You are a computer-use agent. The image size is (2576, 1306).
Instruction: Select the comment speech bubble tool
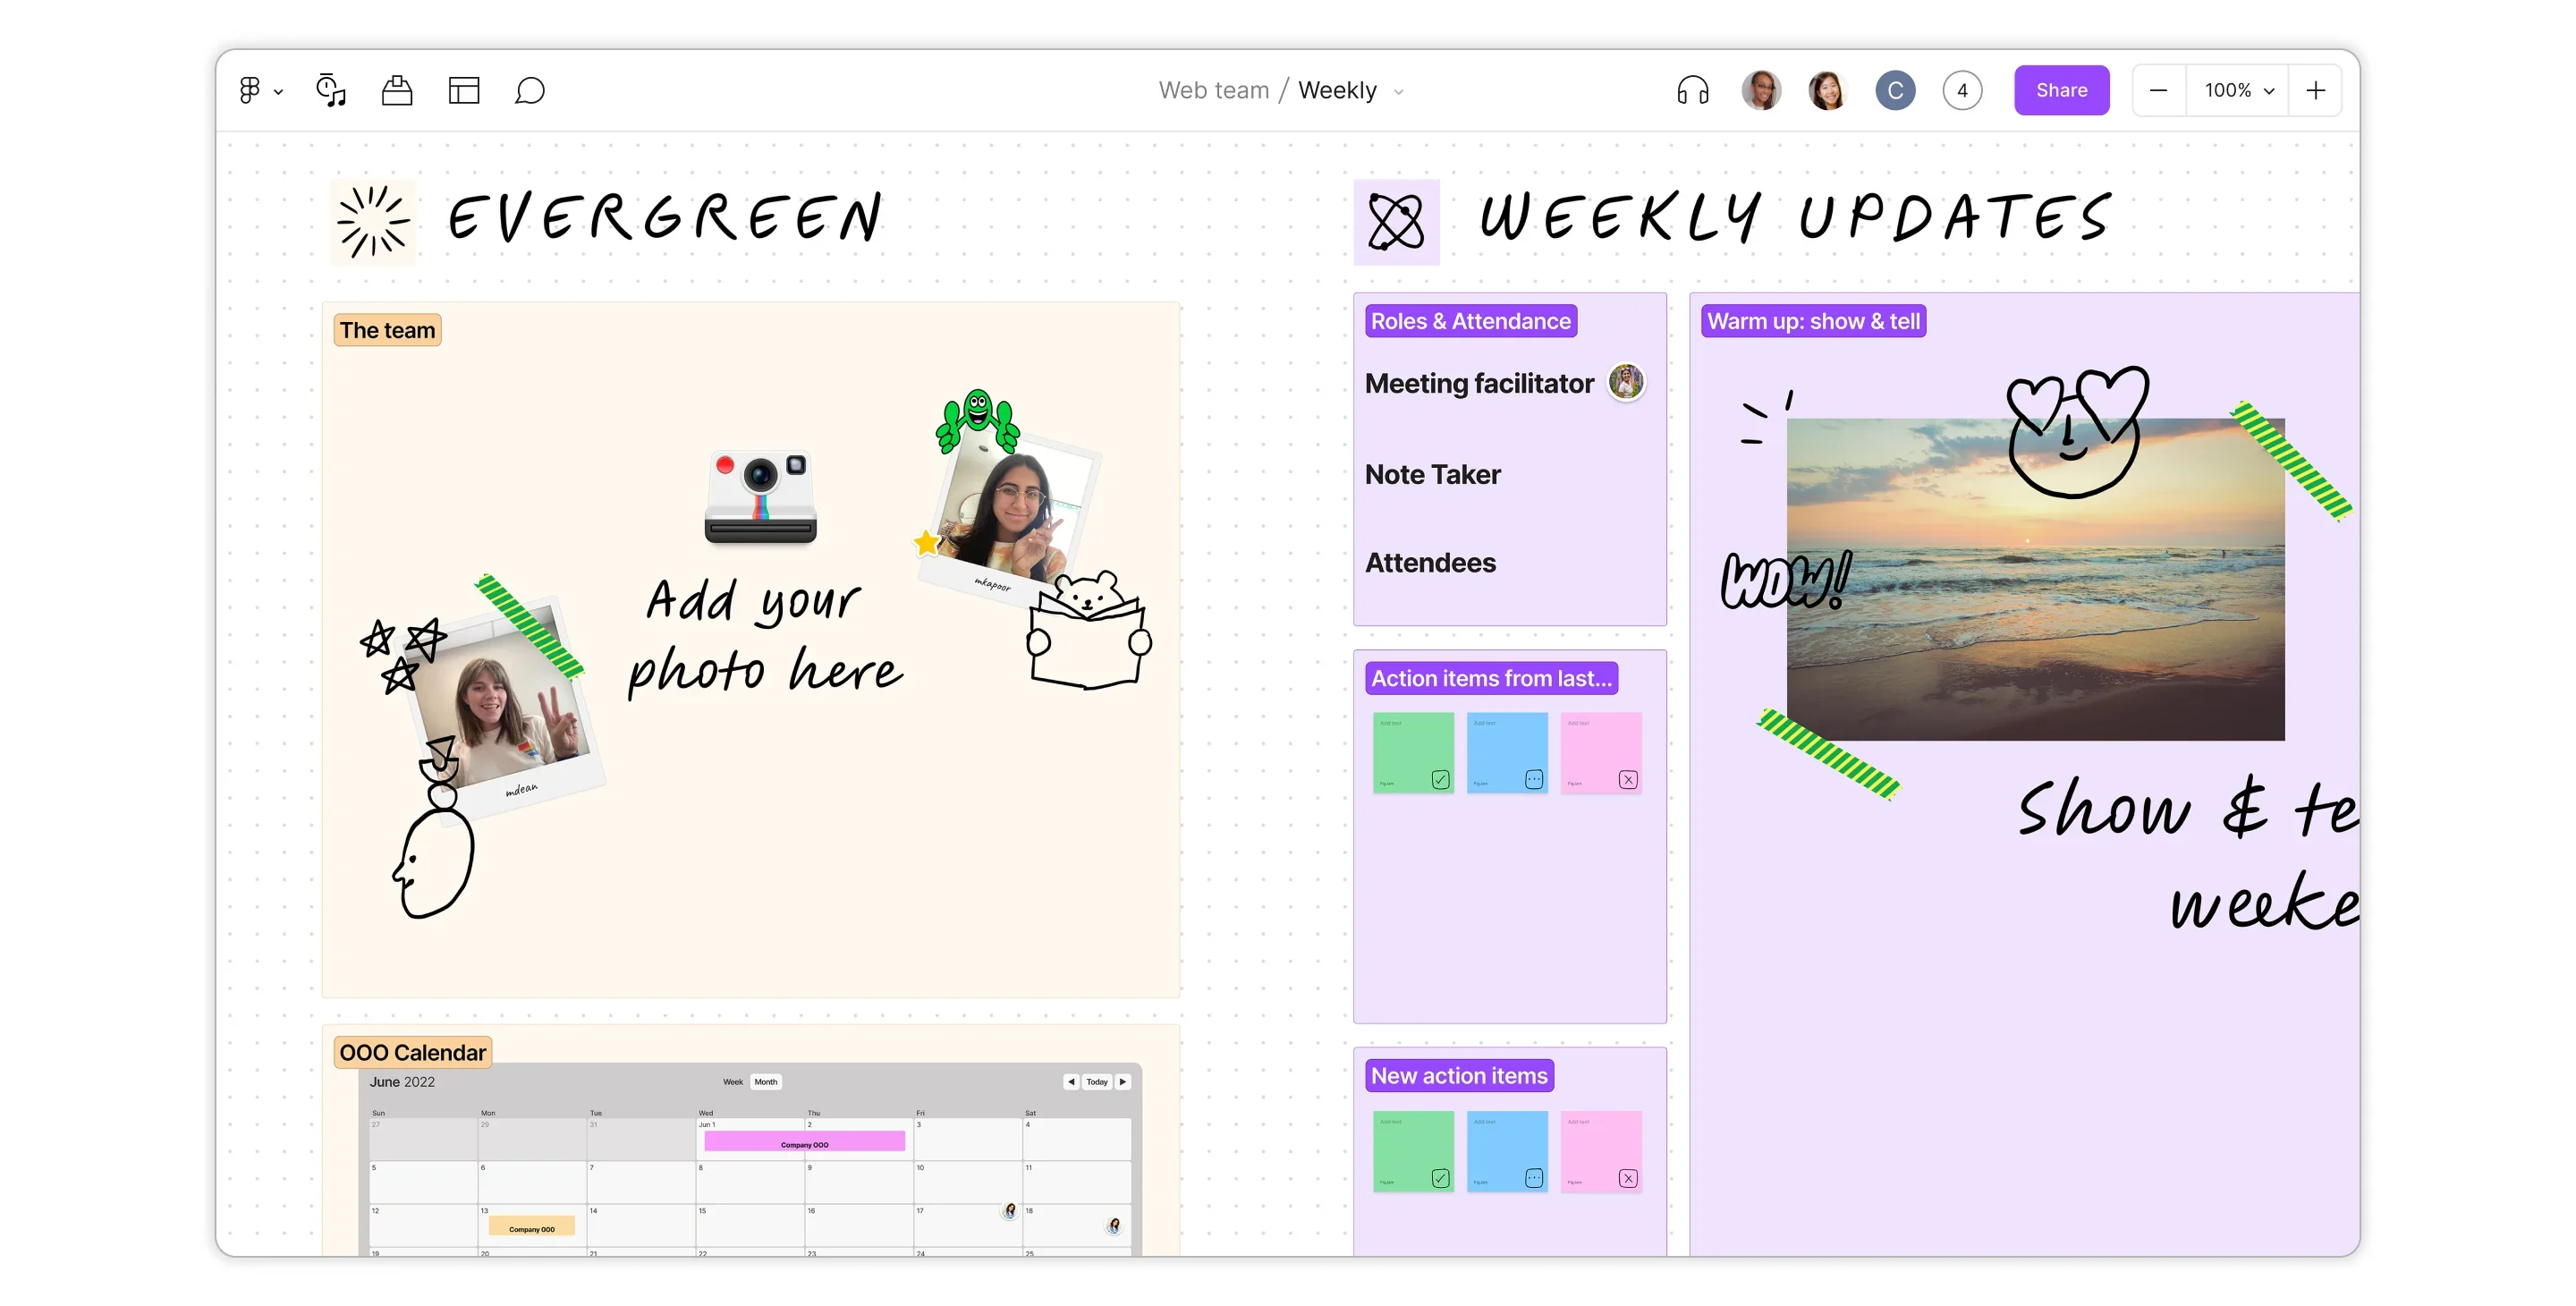click(529, 90)
